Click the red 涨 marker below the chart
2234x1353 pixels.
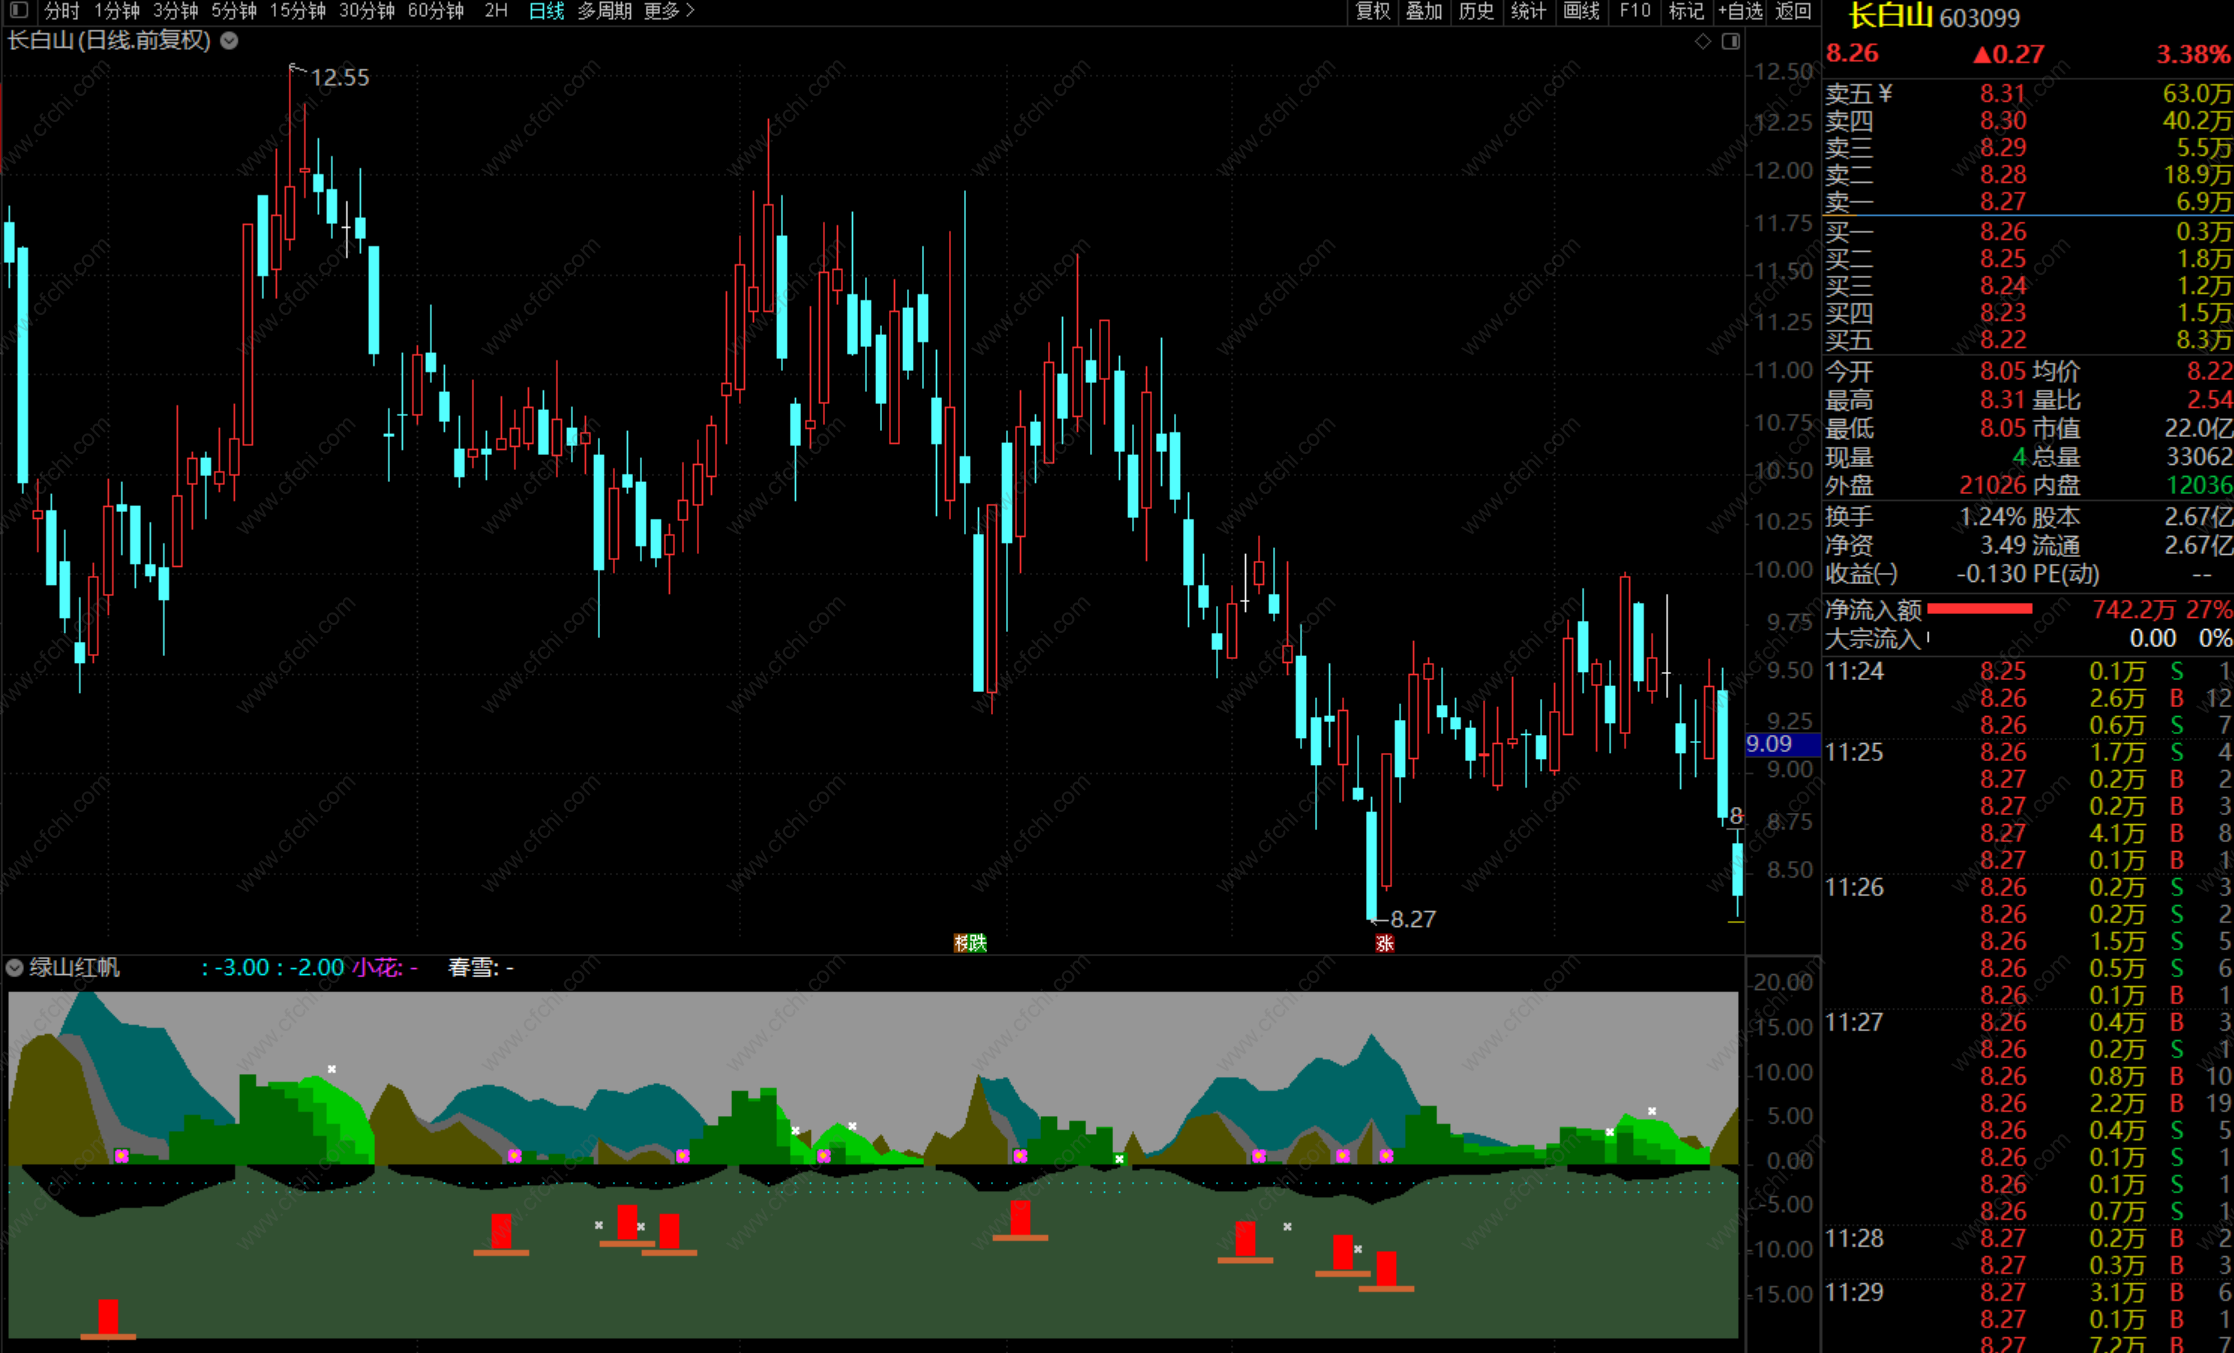1384,943
